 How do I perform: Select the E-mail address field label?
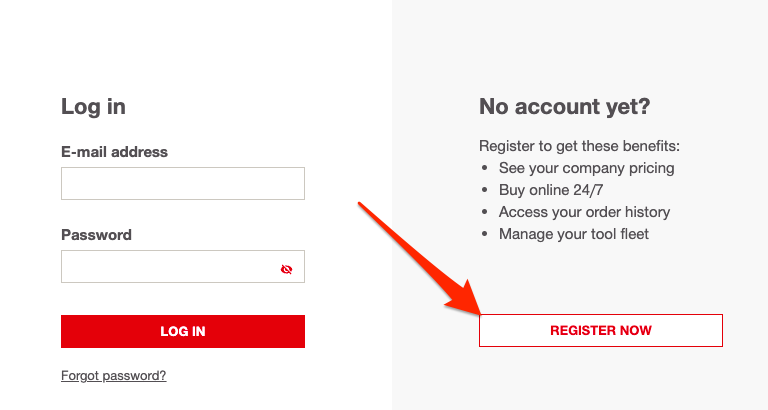point(114,152)
